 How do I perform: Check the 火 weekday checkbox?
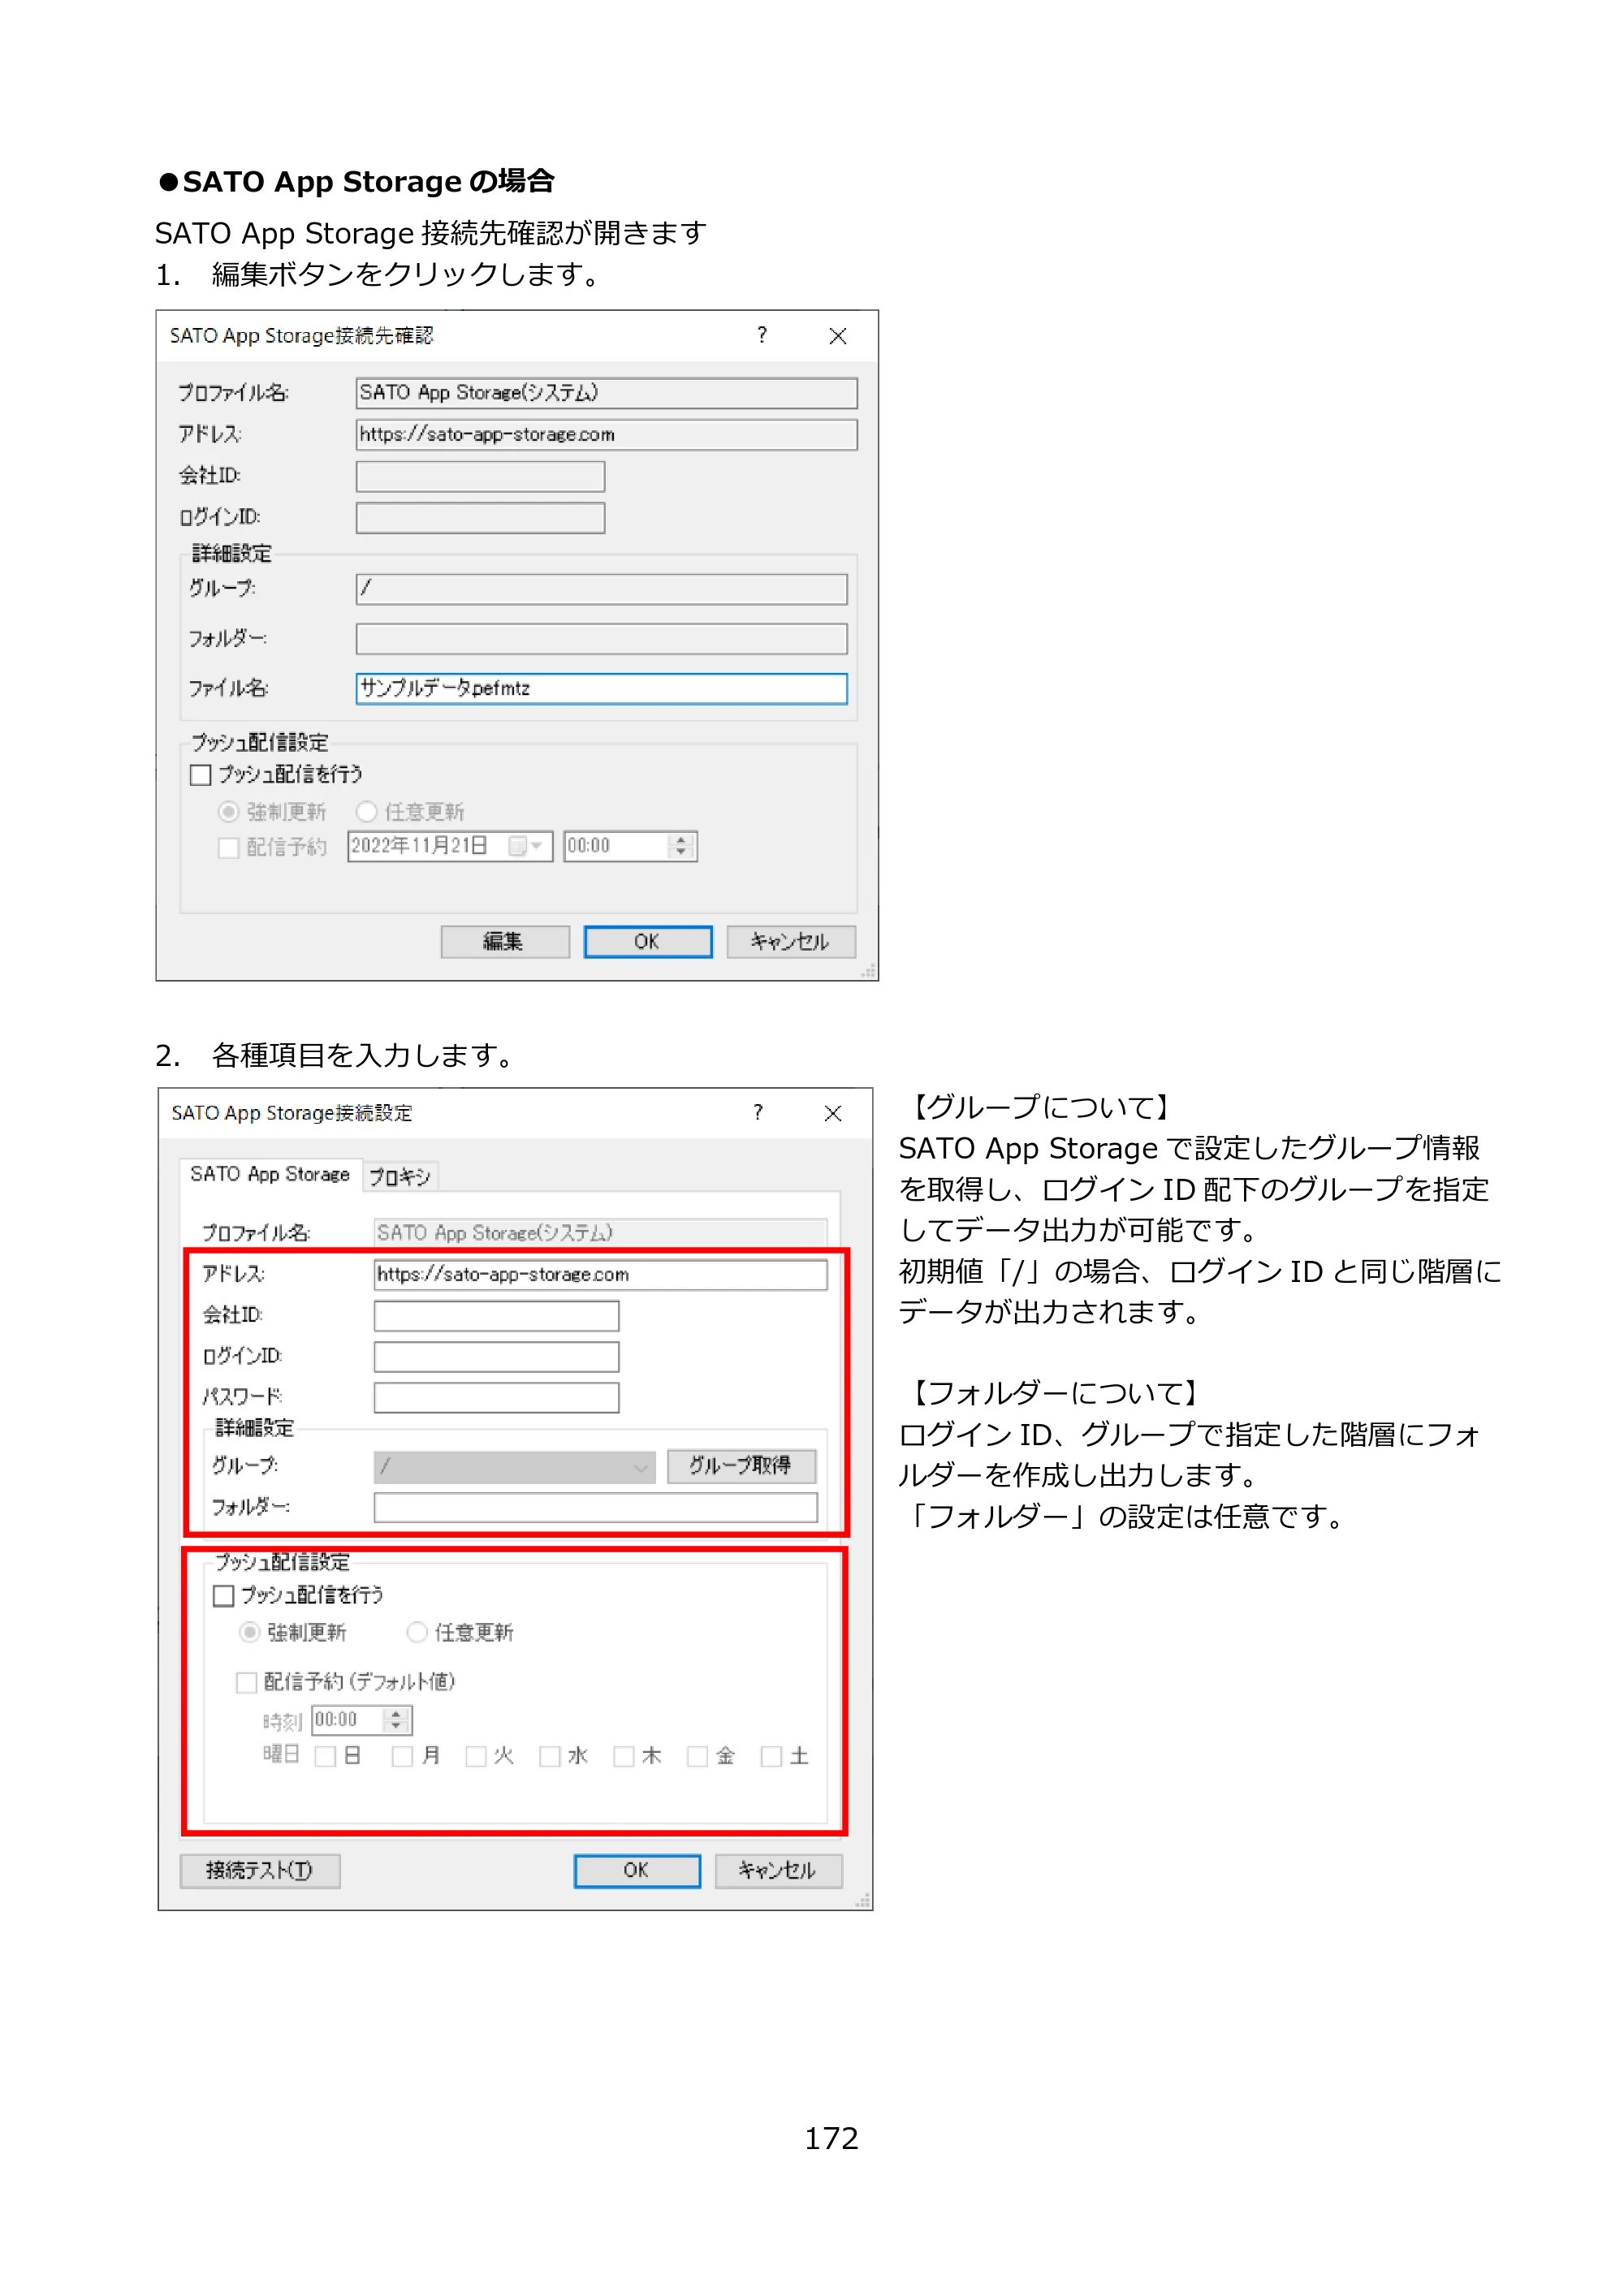(476, 1757)
